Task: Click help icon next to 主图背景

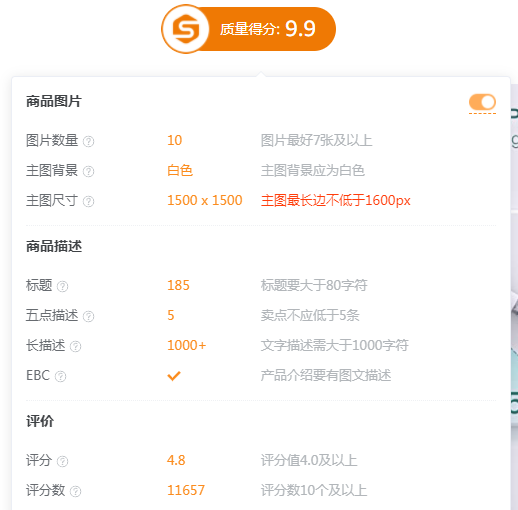Action: [x=88, y=171]
